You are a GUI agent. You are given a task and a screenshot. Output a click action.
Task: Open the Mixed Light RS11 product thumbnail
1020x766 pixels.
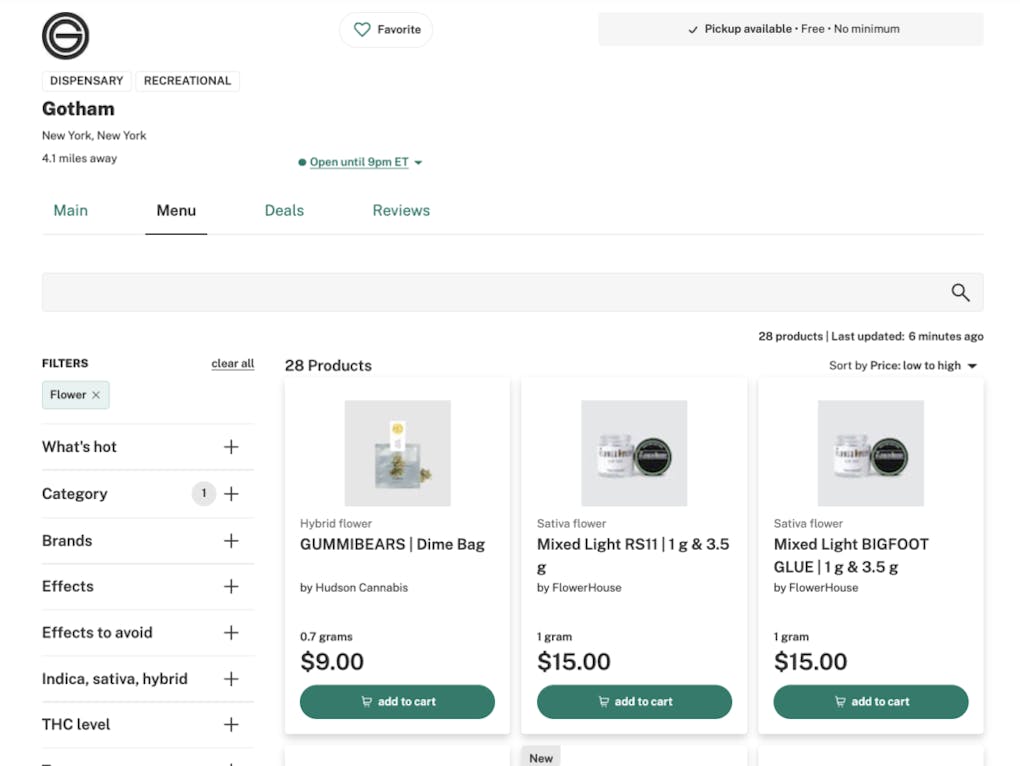[x=634, y=453]
